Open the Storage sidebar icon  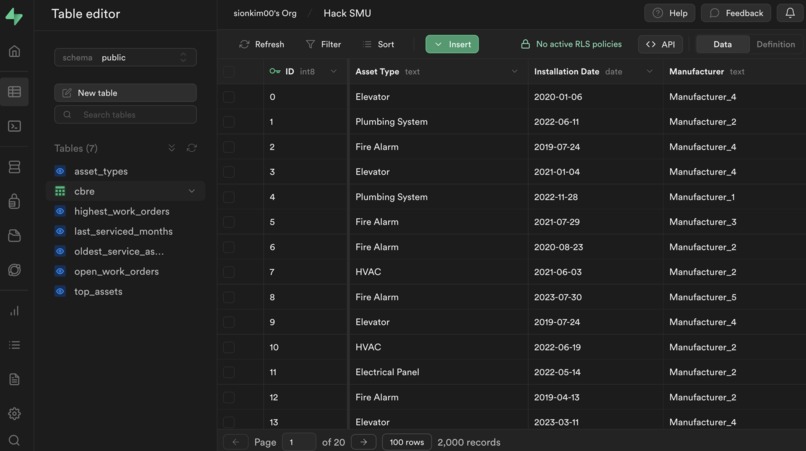point(14,236)
